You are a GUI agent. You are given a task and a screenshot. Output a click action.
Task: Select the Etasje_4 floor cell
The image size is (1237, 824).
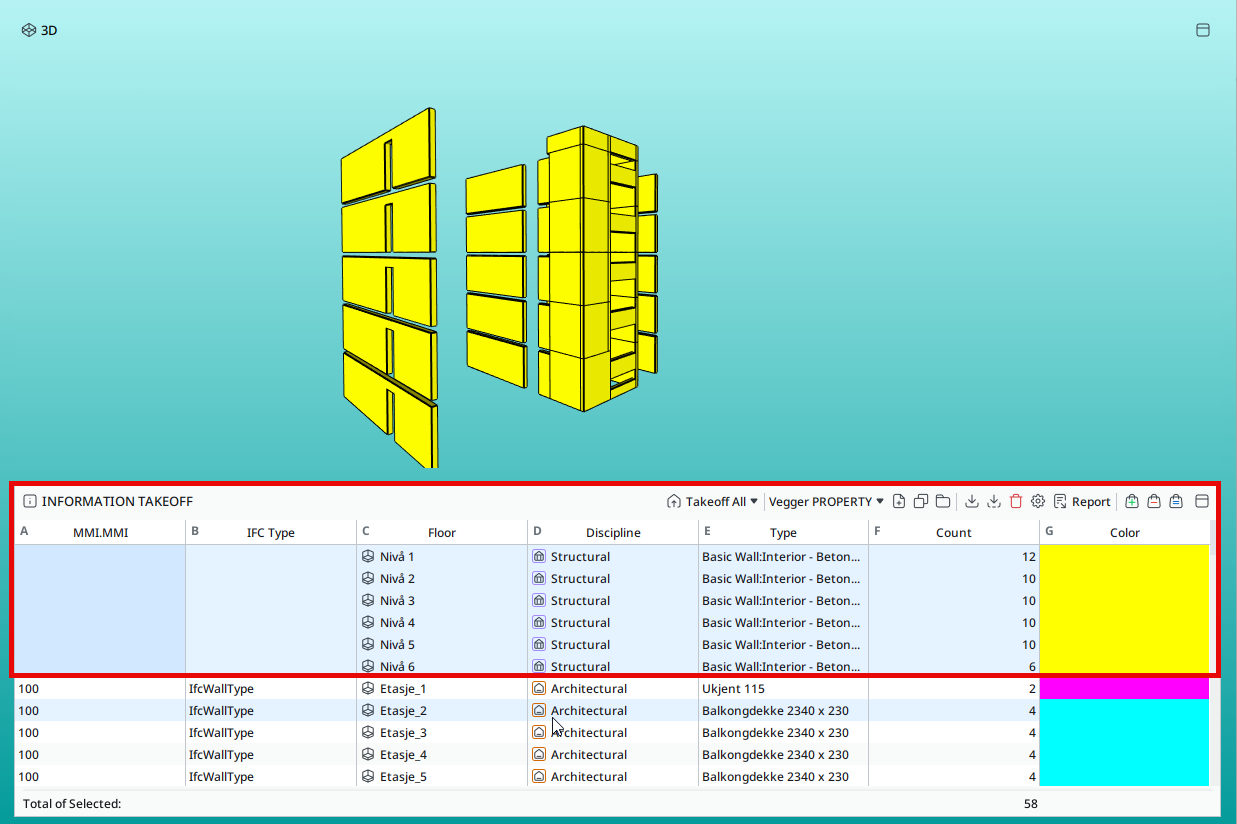pos(442,755)
